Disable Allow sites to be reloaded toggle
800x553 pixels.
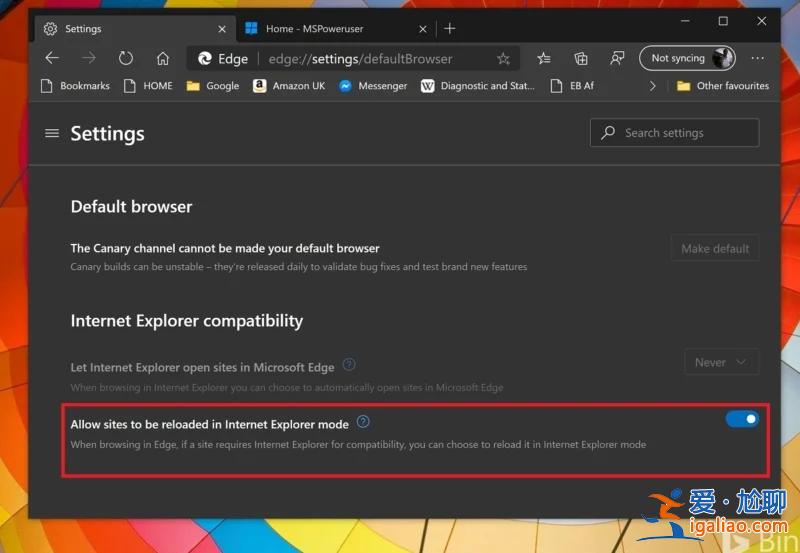742,419
